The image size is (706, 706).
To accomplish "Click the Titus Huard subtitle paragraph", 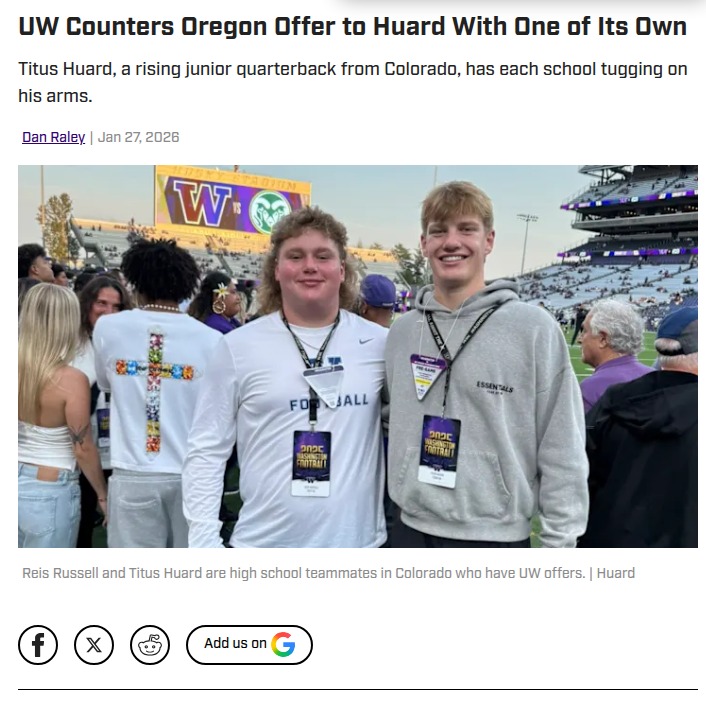I will point(353,82).
